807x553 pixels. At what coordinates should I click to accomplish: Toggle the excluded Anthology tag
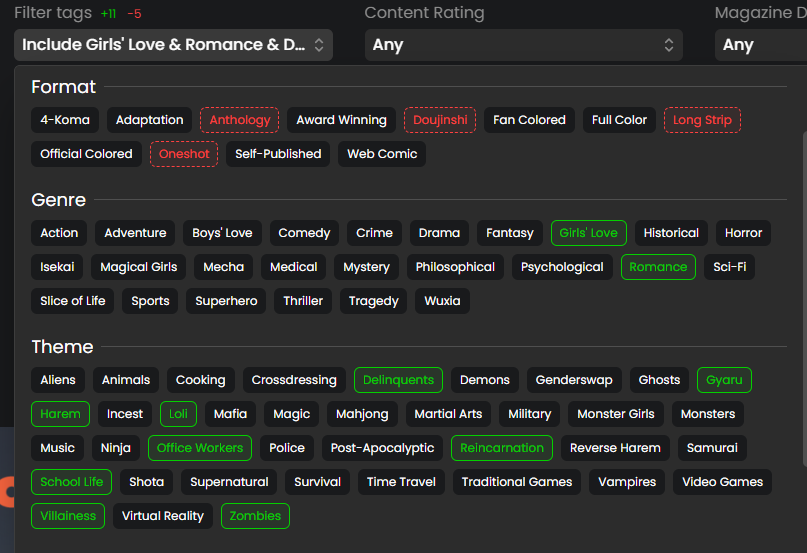click(x=239, y=120)
